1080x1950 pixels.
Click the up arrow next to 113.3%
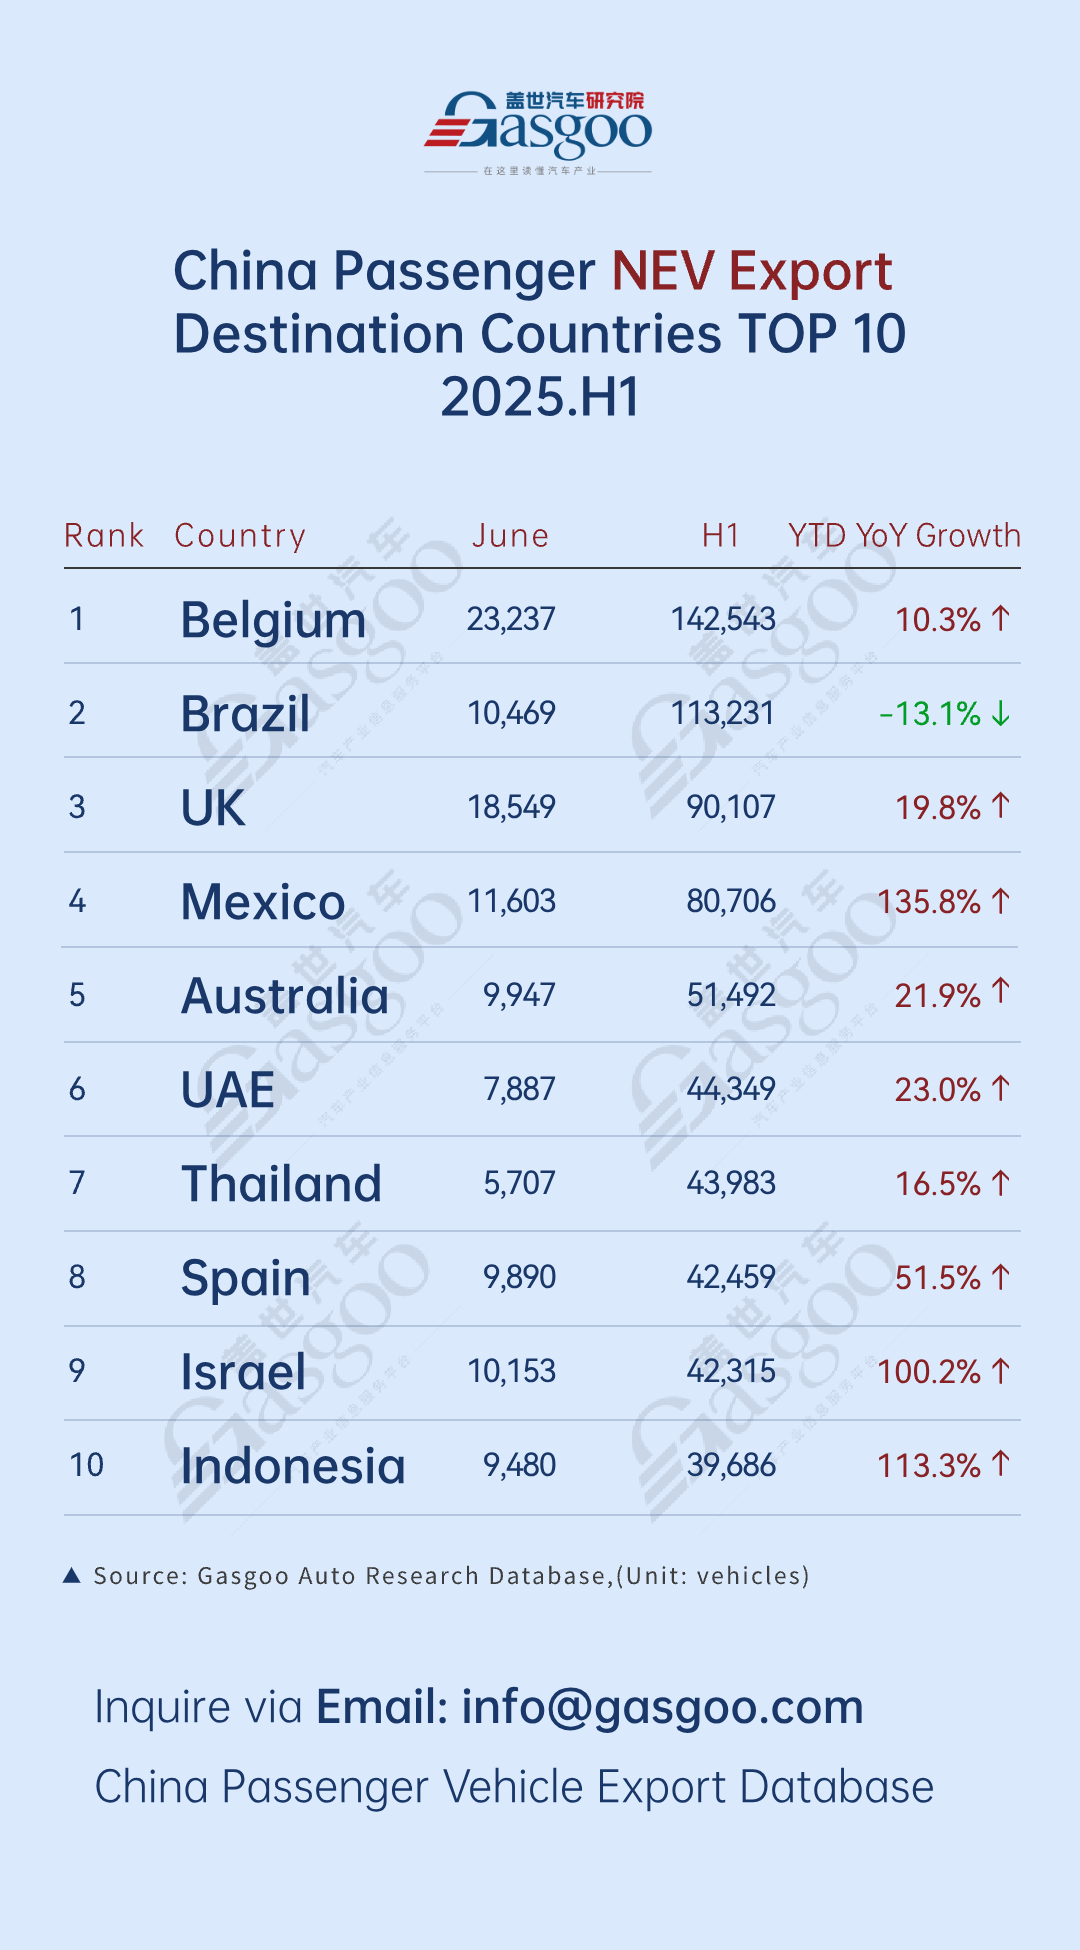(1001, 1465)
